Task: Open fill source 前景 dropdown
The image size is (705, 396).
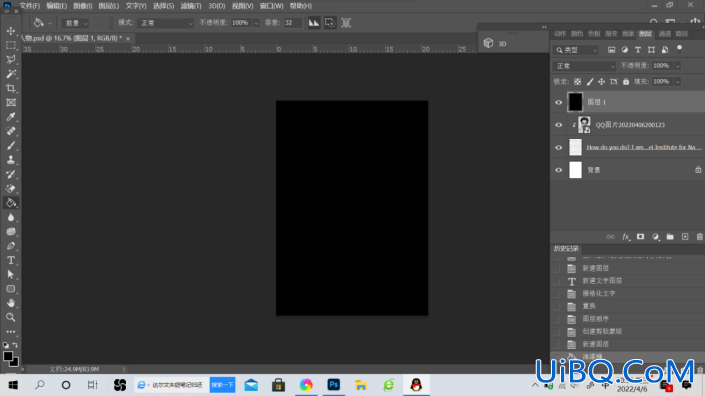Action: pos(75,23)
